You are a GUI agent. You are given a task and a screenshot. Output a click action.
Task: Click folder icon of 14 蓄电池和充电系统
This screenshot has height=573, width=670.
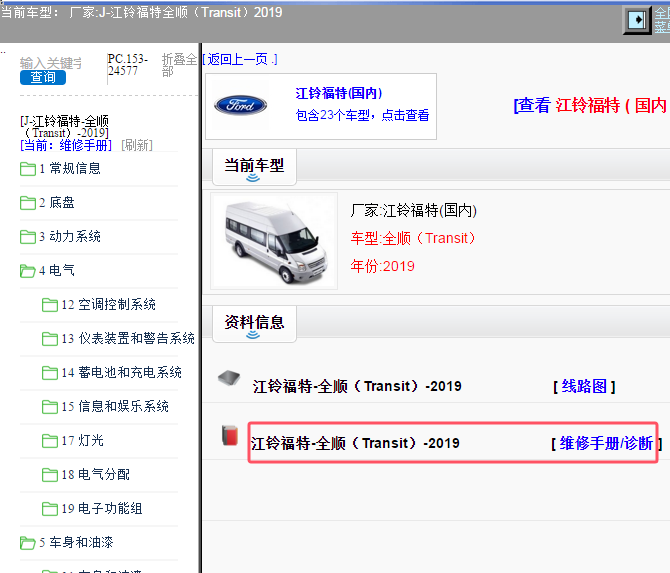point(50,373)
